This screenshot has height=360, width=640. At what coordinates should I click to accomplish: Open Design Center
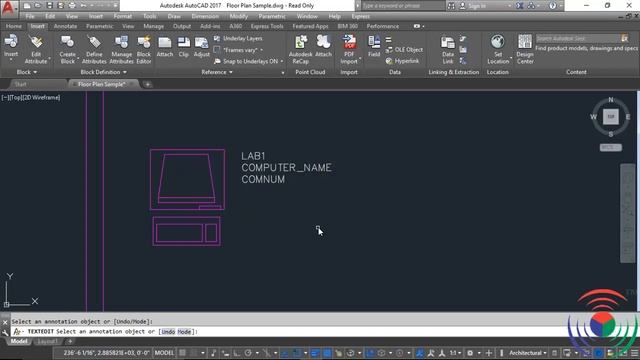[525, 49]
